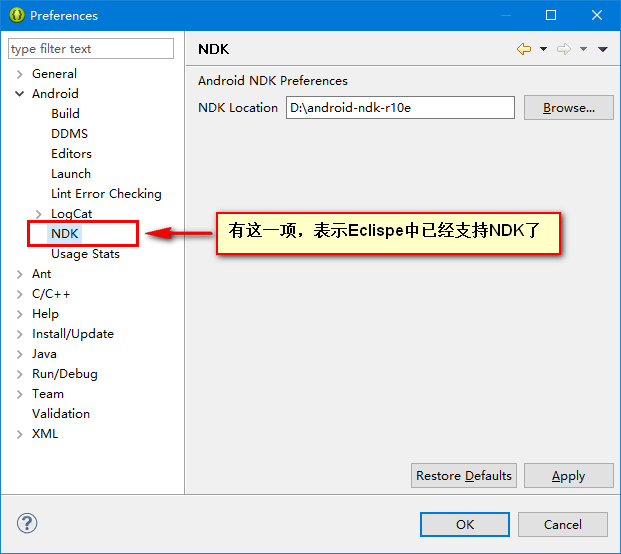Open the back history dropdown arrow
Screen dimensions: 621x554
(543, 49)
